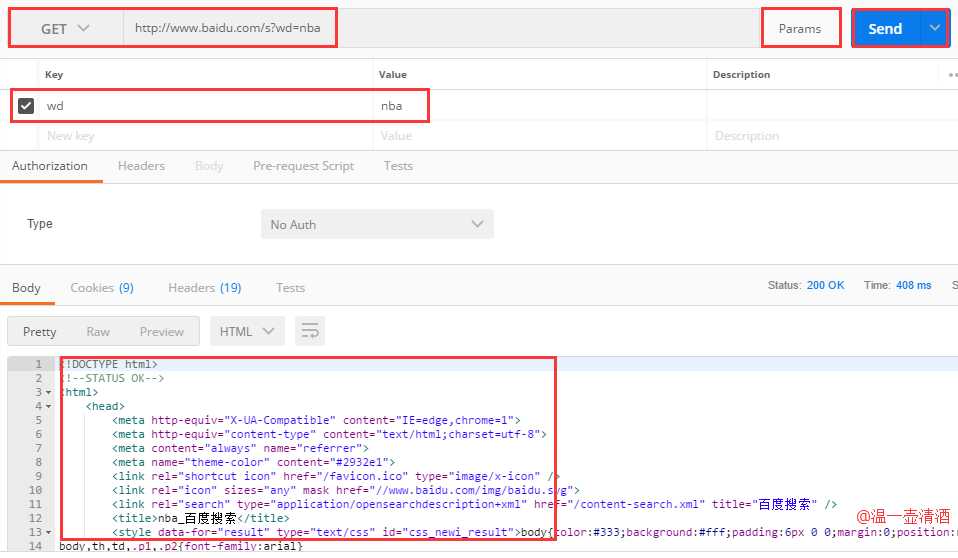Screen dimensions: 958x558
Task: Edit the nba value cell
Action: [x=539, y=106]
